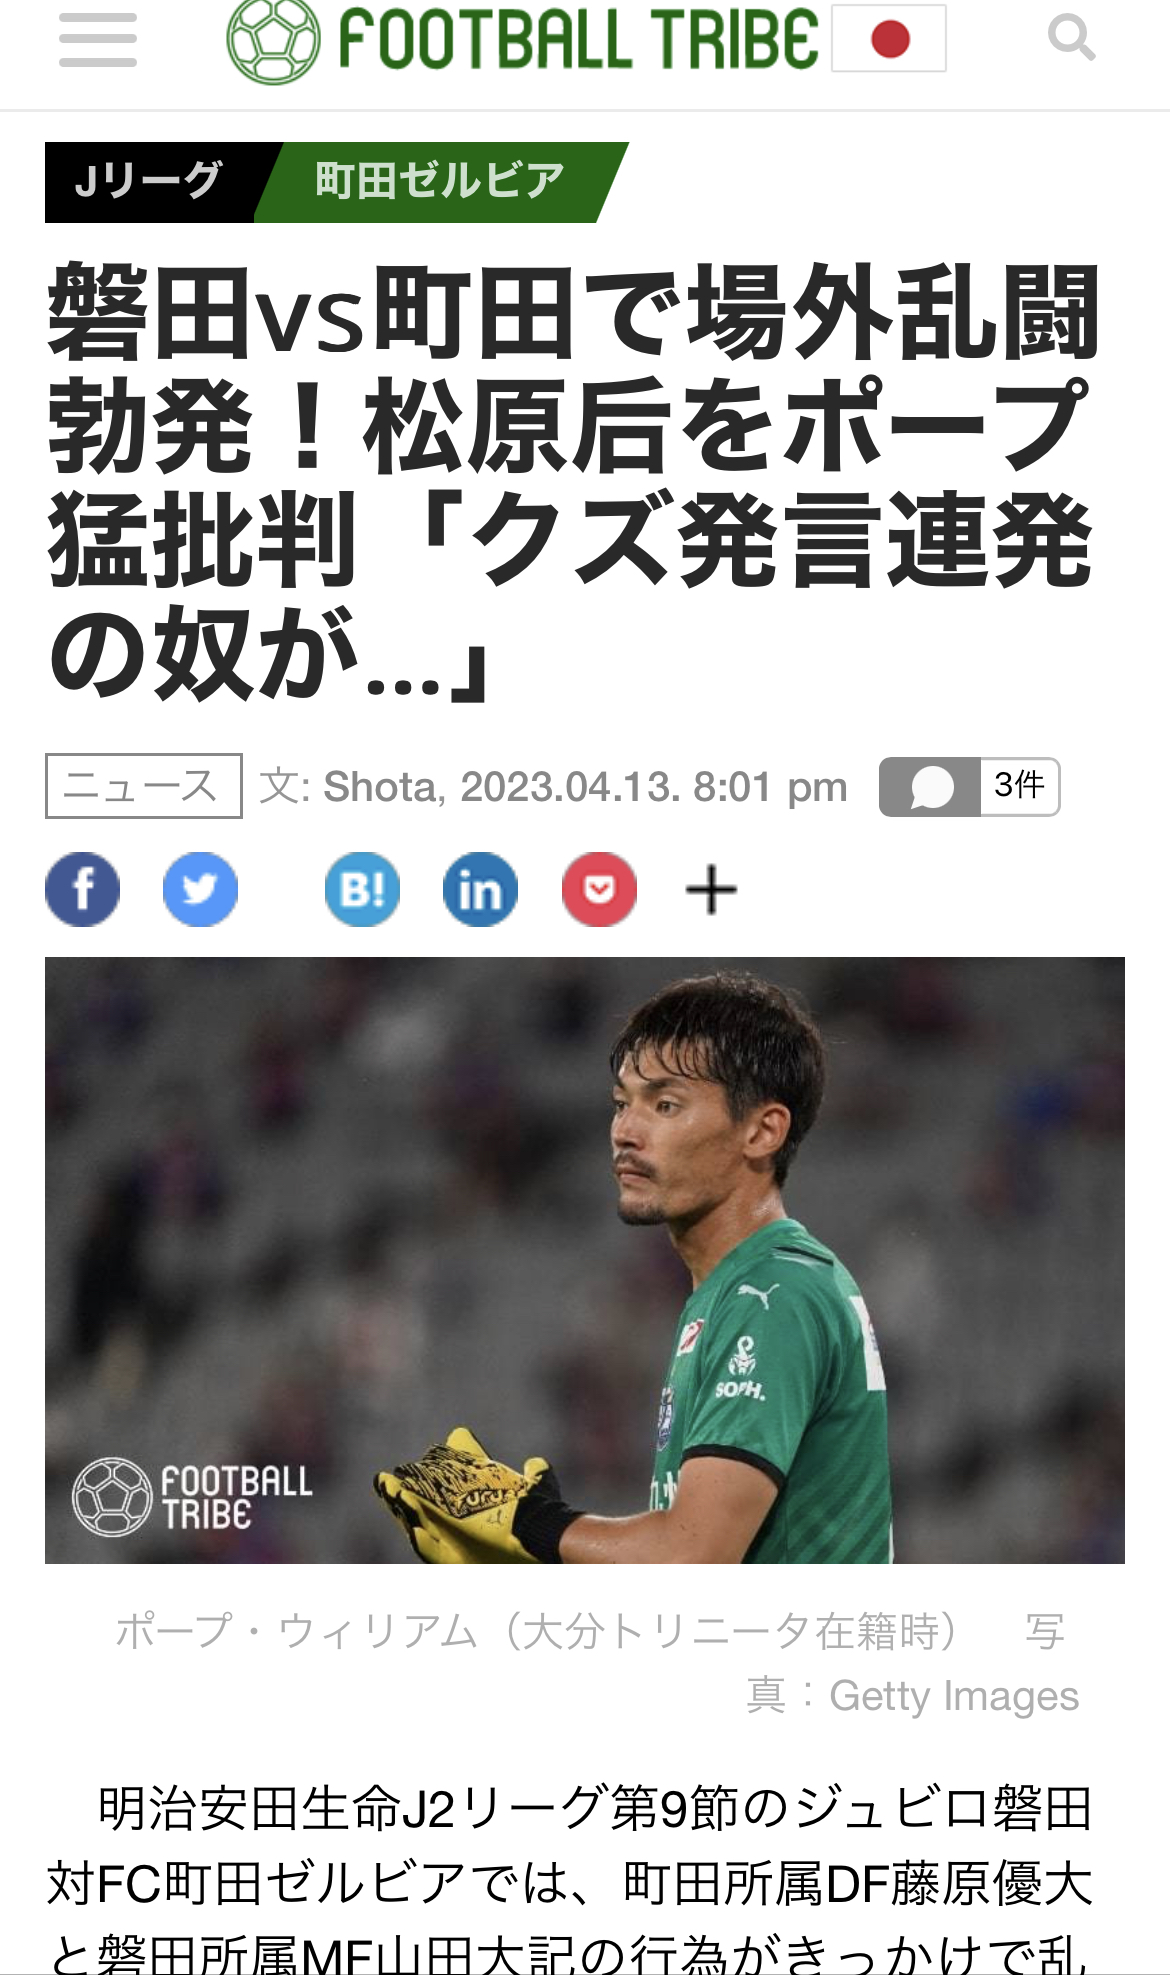
Task: Save the article to Pocket
Action: (x=599, y=889)
